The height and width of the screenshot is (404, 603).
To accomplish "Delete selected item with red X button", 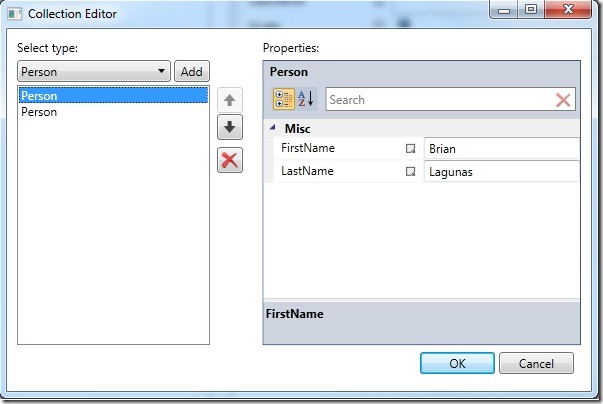I will pos(230,160).
